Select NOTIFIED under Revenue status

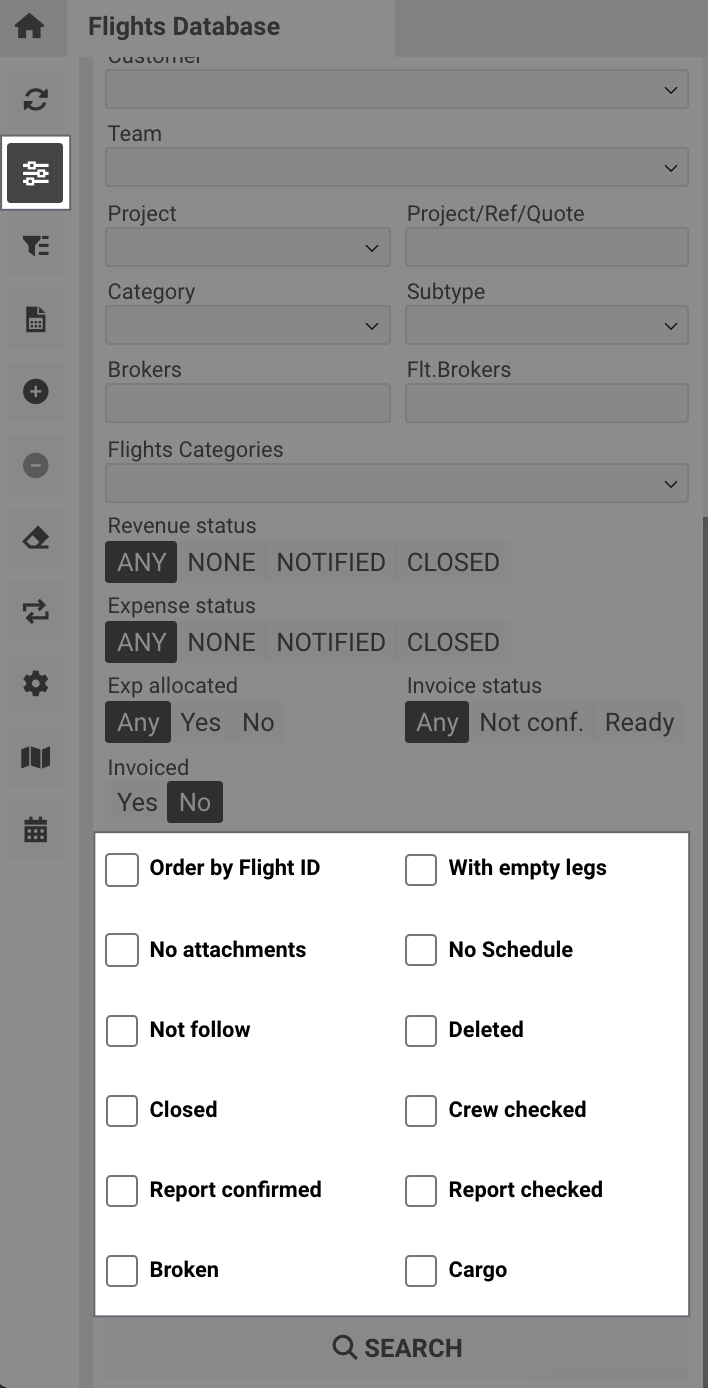pyautogui.click(x=330, y=562)
